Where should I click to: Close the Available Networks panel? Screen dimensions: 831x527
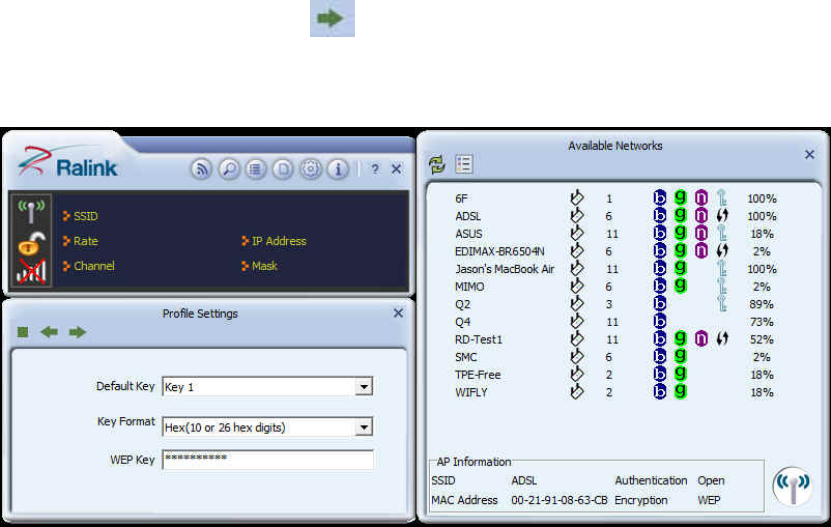(x=809, y=154)
